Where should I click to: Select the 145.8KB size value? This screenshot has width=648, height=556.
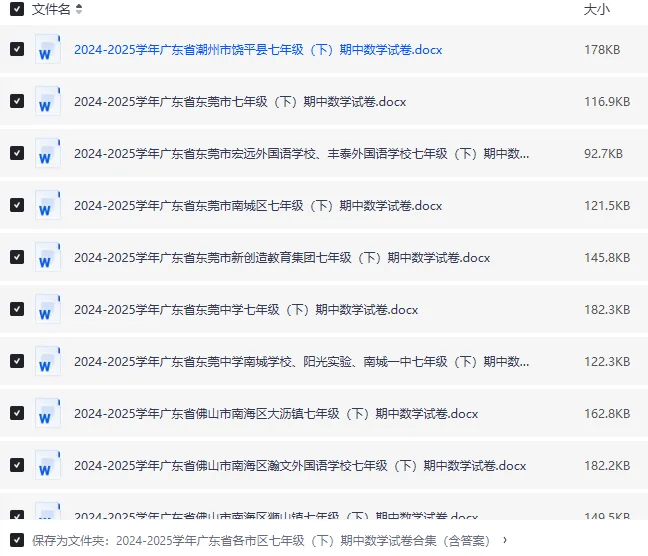607,258
